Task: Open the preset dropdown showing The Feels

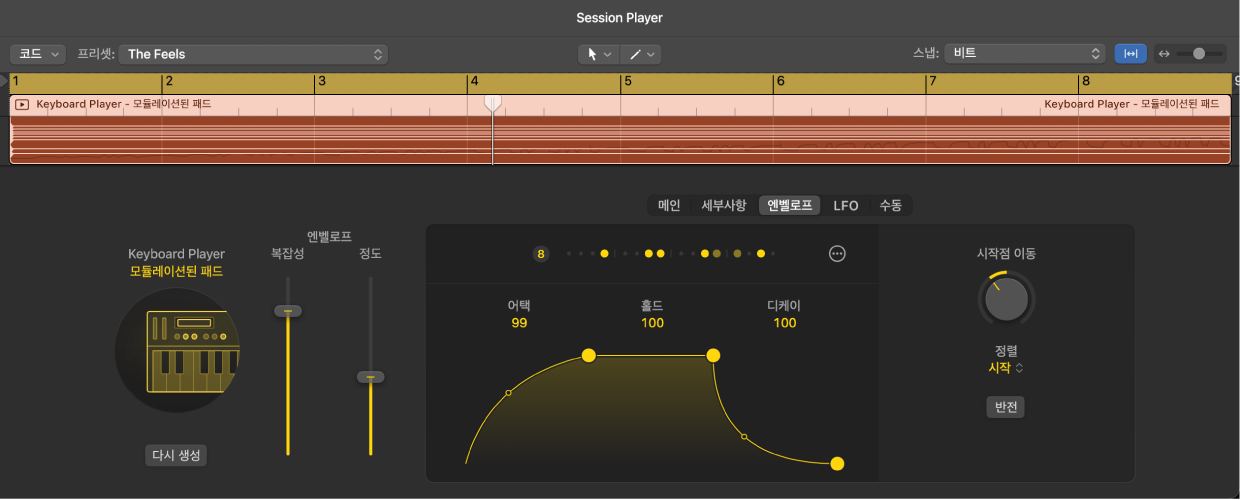Action: point(253,54)
